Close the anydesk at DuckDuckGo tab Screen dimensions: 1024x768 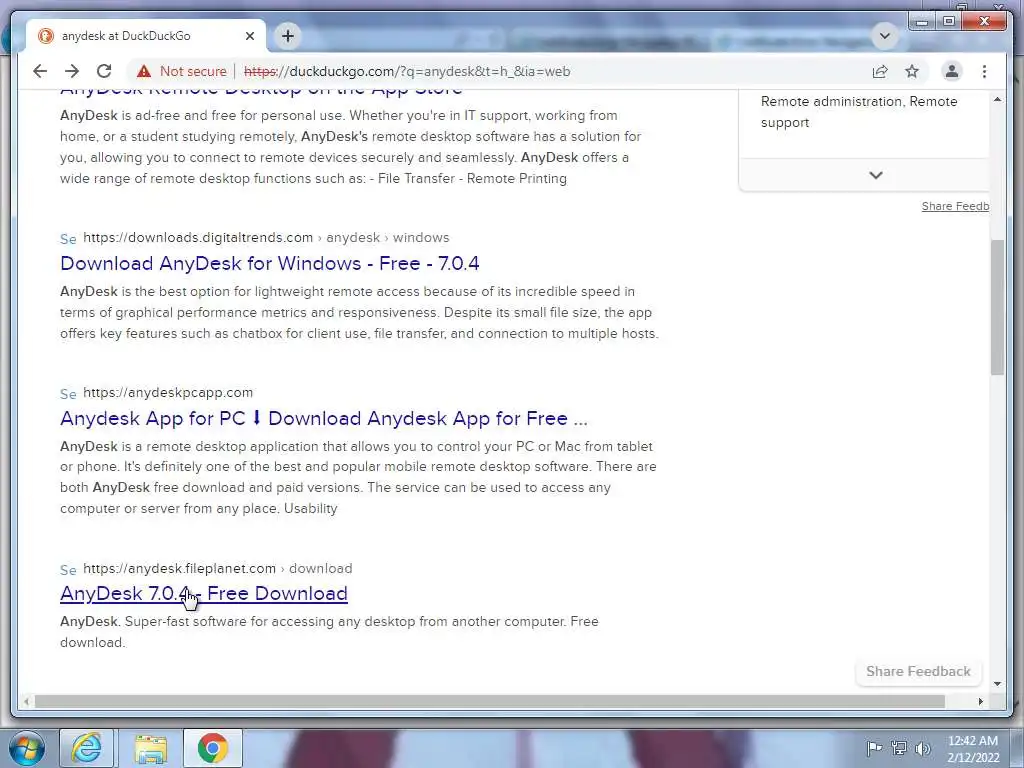point(249,36)
